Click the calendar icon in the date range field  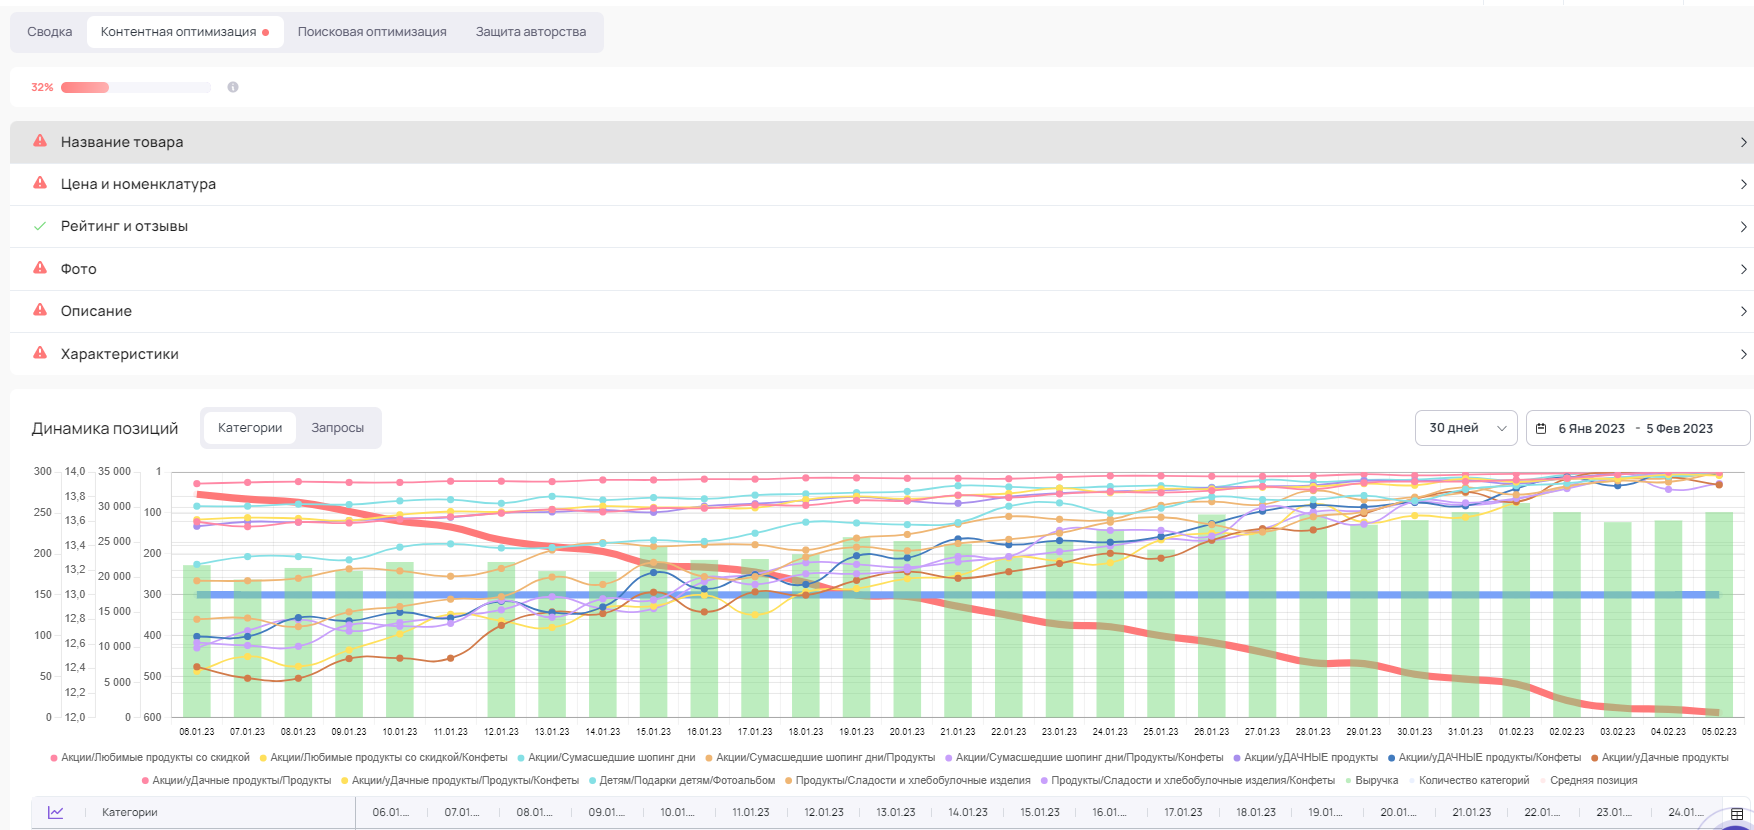point(1541,428)
